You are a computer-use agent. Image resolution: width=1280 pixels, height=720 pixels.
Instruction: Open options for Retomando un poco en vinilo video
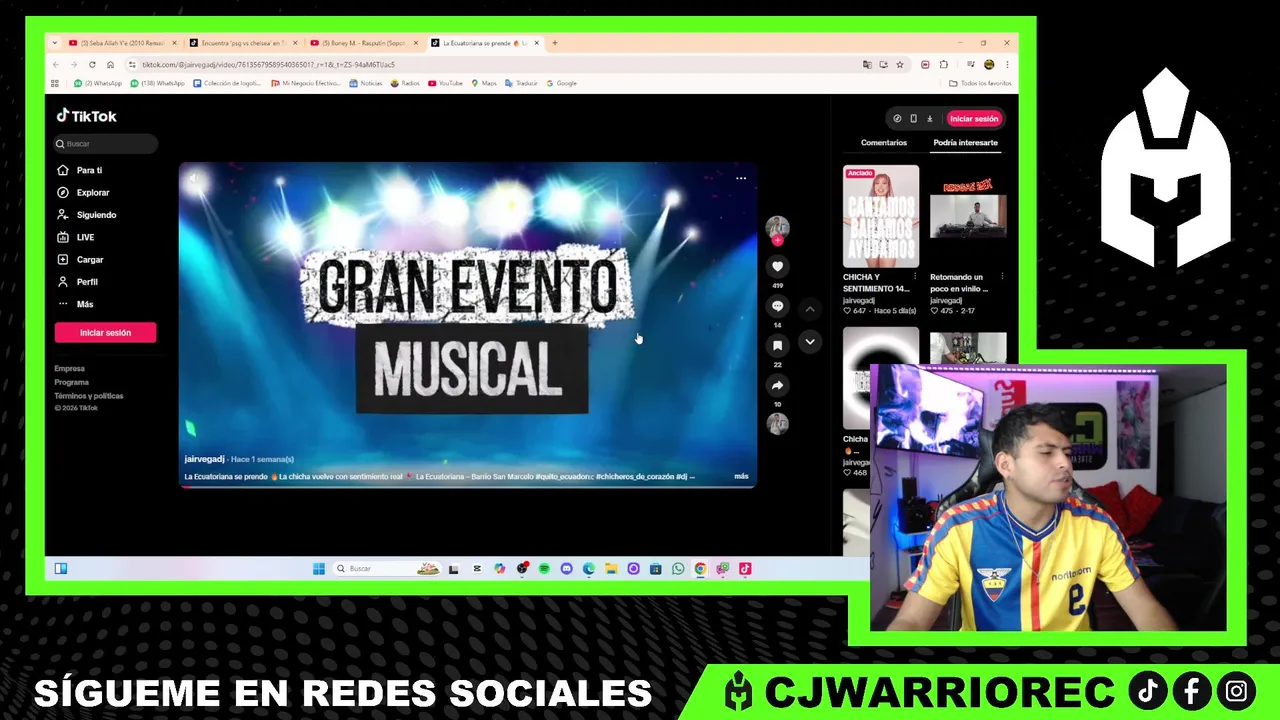1002,277
